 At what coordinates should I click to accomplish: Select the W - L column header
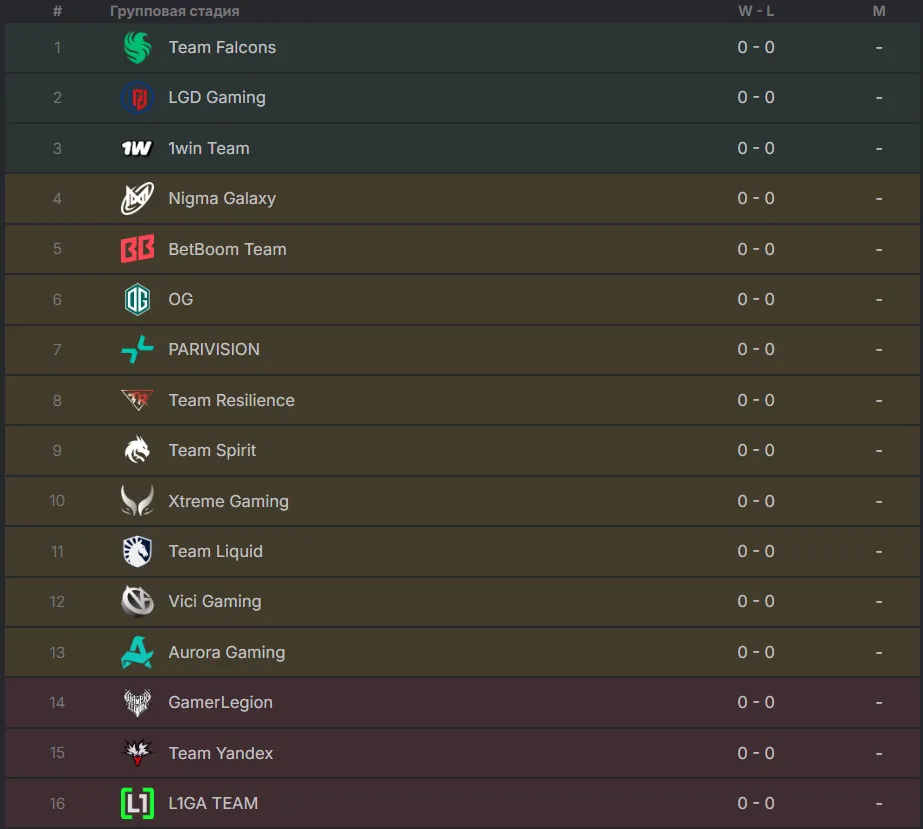[756, 11]
